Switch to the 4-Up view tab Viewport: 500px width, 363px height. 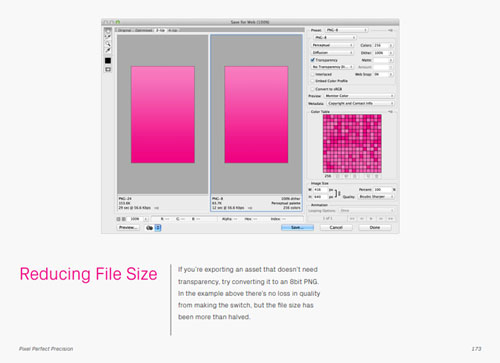tap(173, 30)
